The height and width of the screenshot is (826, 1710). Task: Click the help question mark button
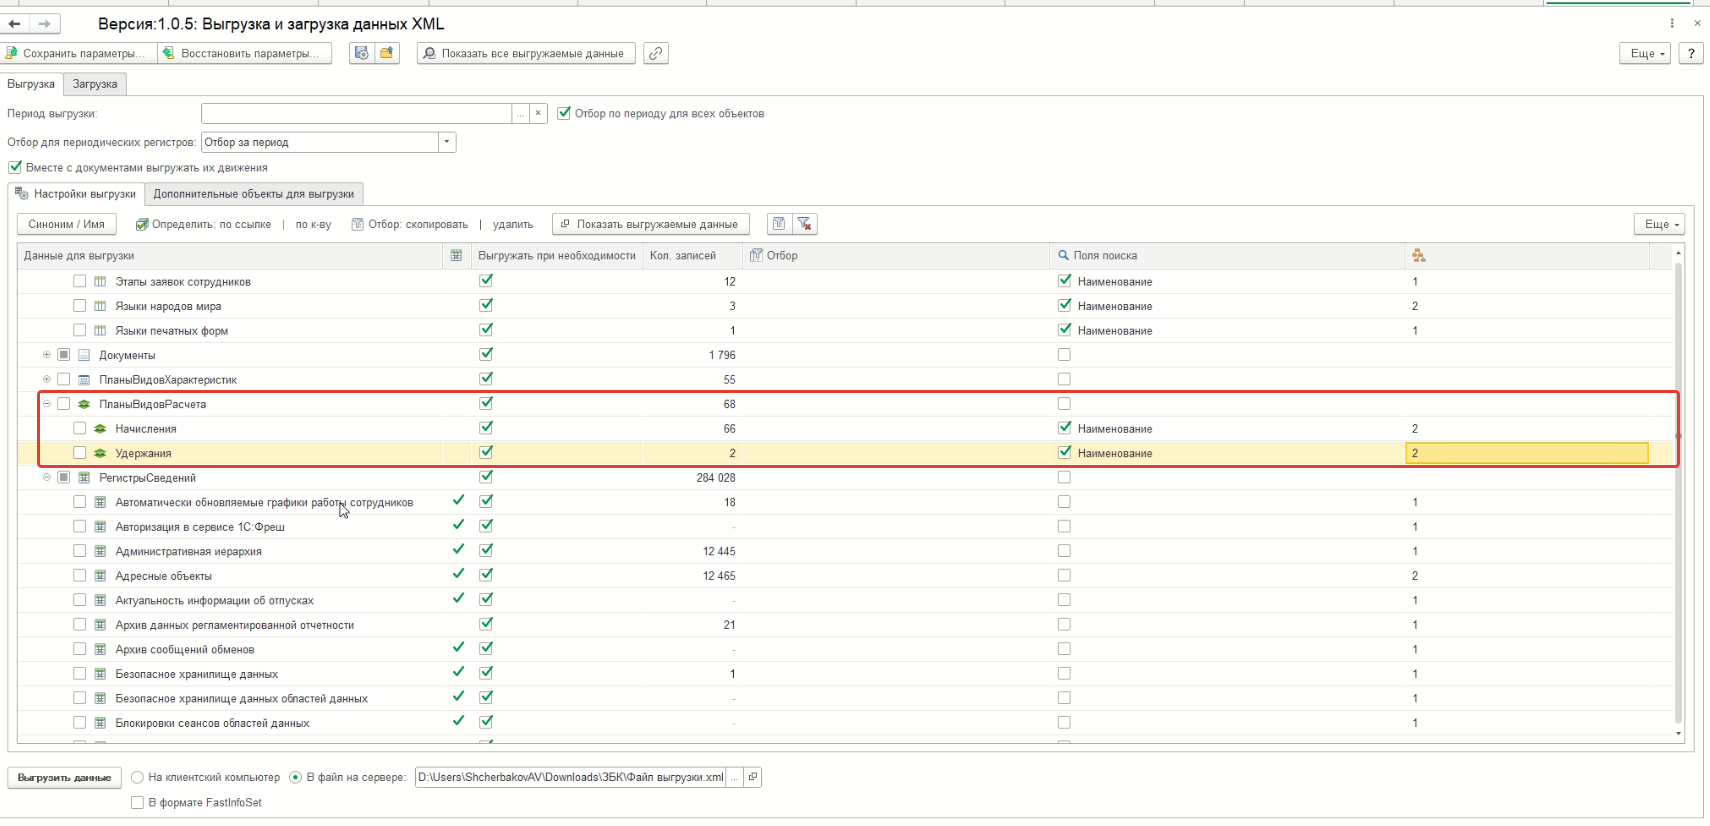point(1691,54)
